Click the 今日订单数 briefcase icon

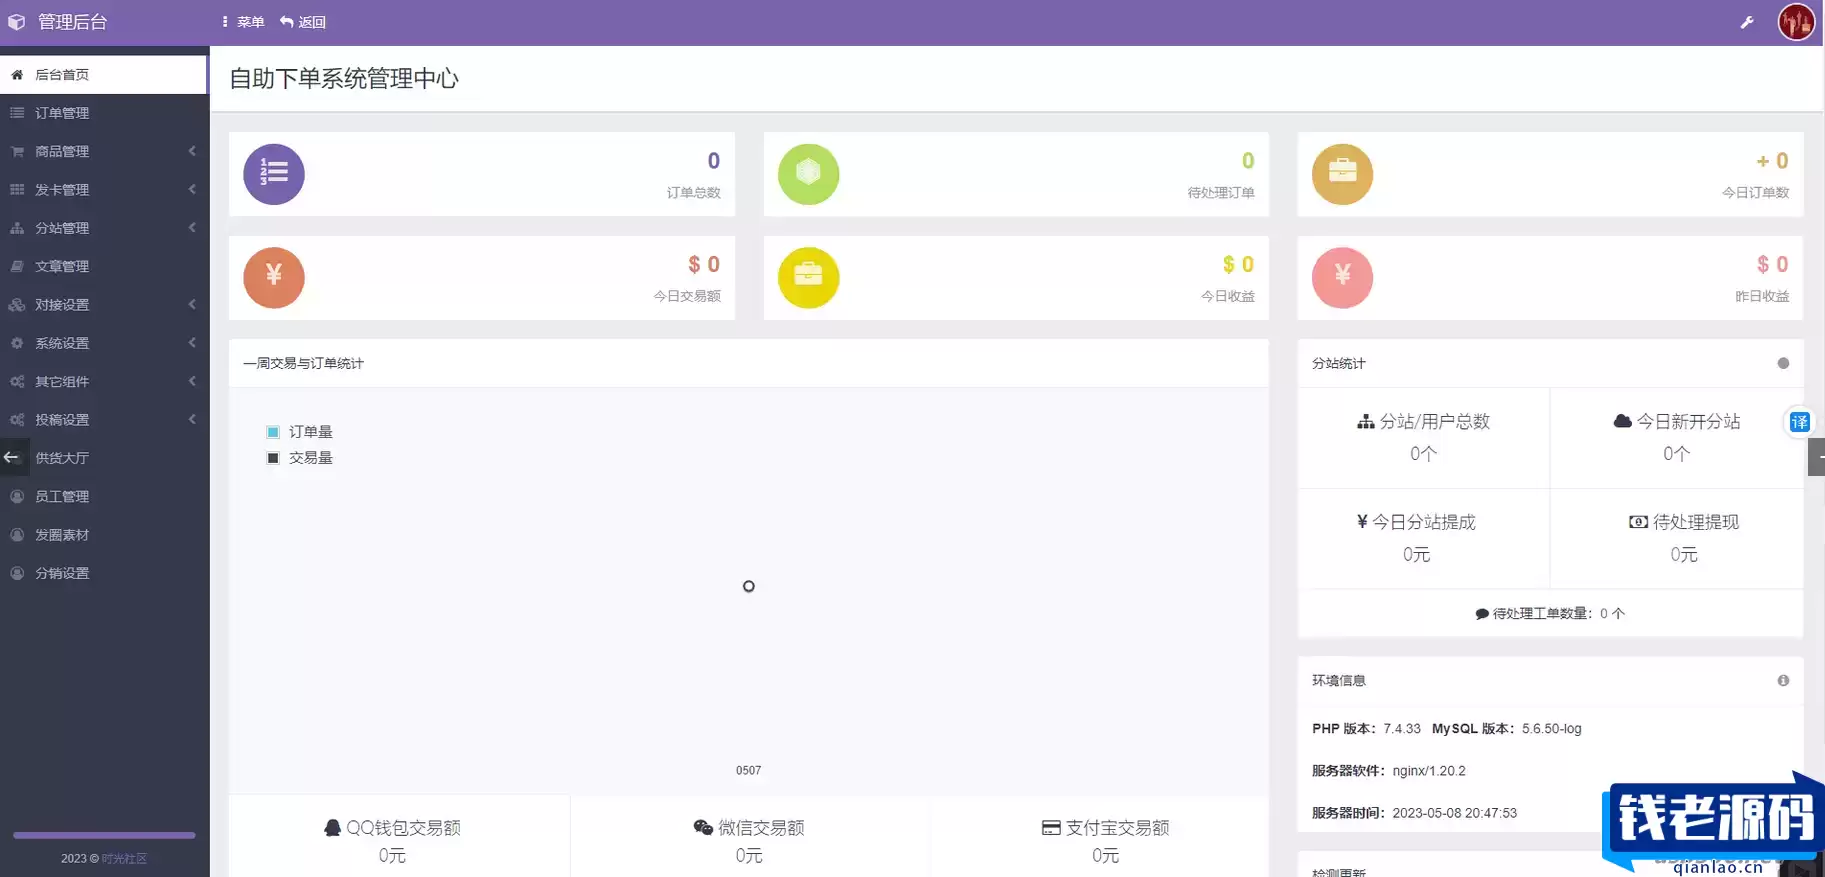coord(1342,174)
